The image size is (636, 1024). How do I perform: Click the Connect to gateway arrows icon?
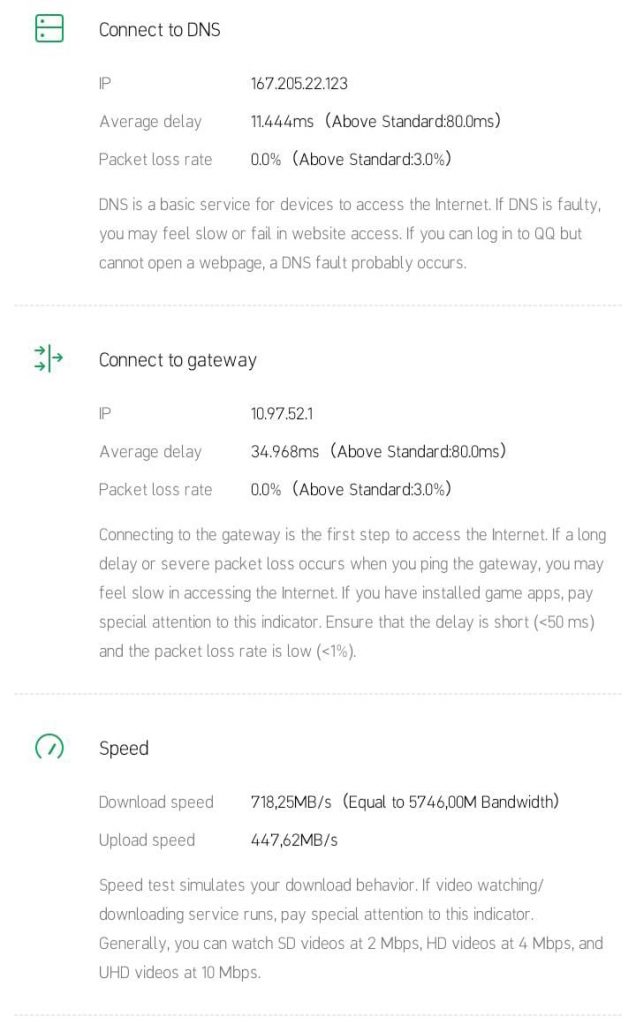coord(48,359)
